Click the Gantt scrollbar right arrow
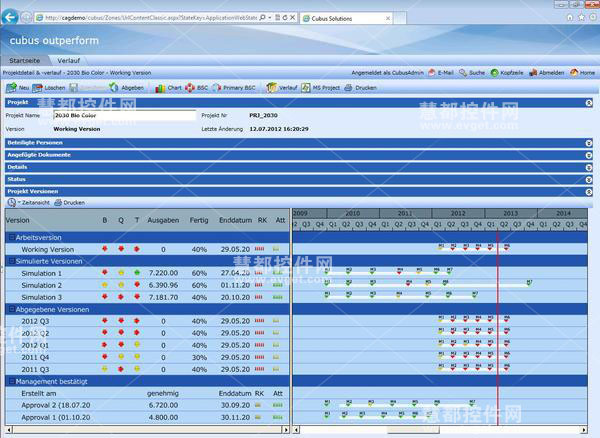Image resolution: width=600 pixels, height=438 pixels. [x=584, y=430]
